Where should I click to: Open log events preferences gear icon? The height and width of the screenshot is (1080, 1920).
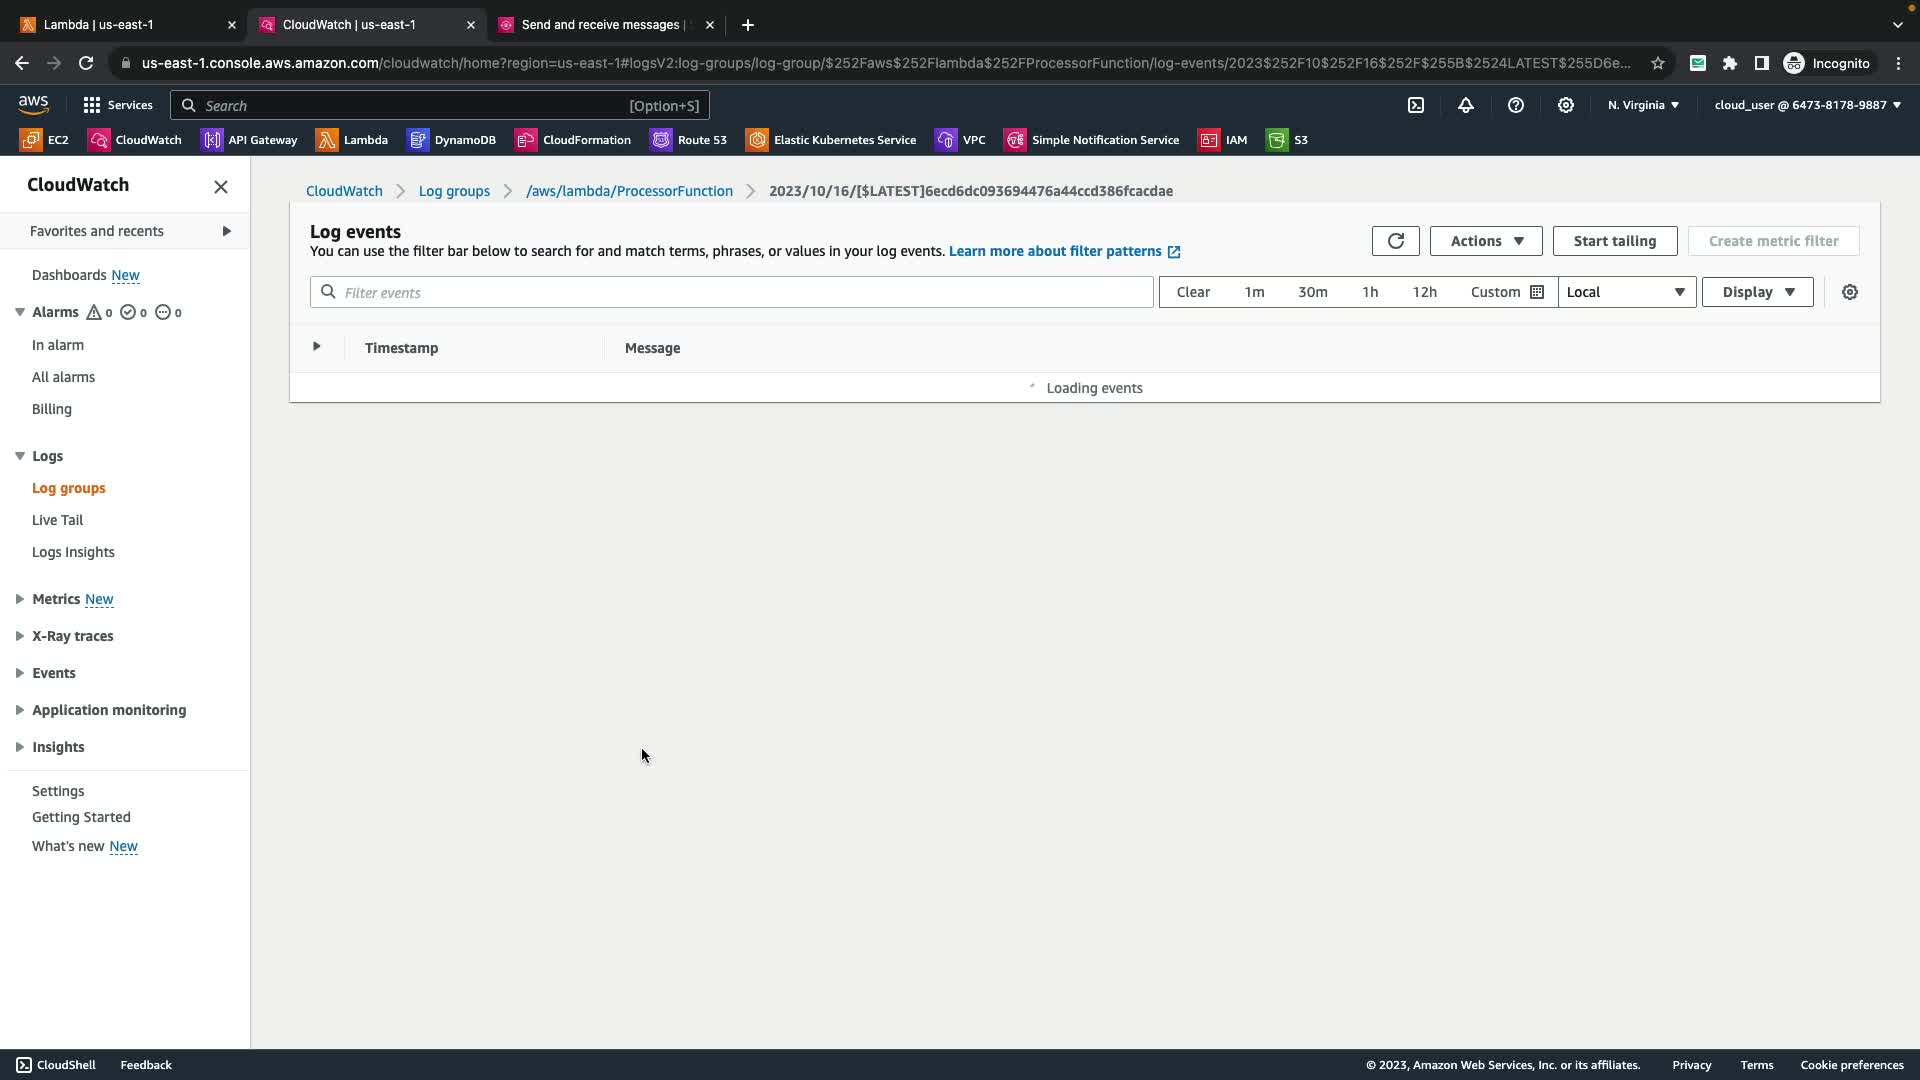(1849, 292)
